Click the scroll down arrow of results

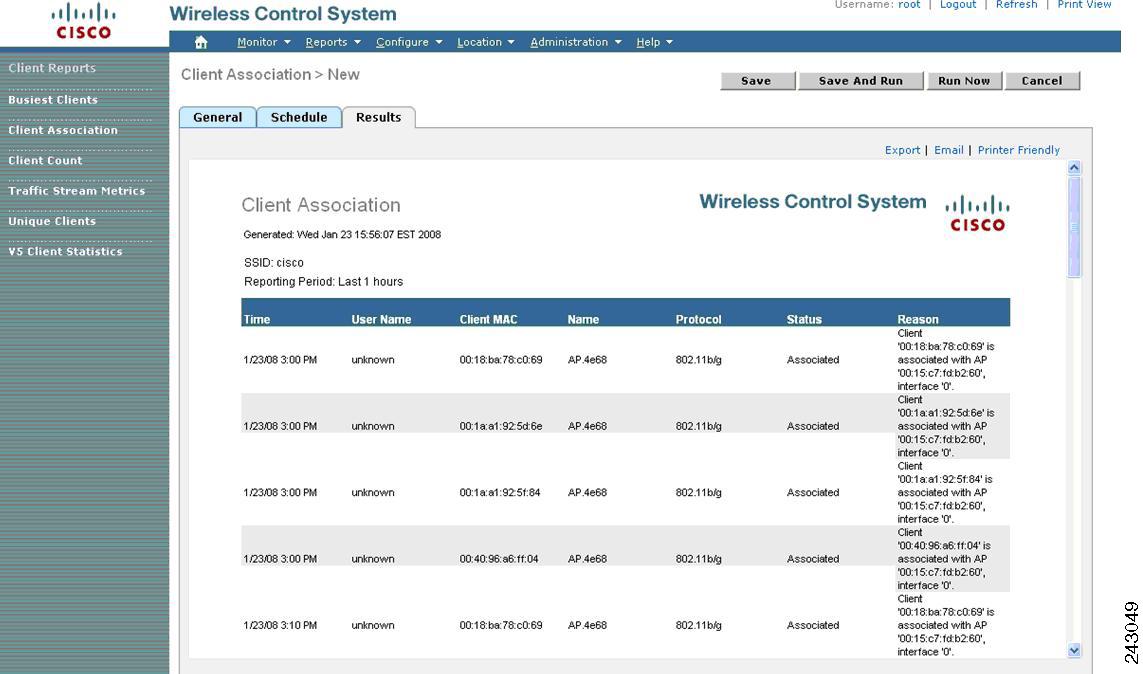(1074, 651)
